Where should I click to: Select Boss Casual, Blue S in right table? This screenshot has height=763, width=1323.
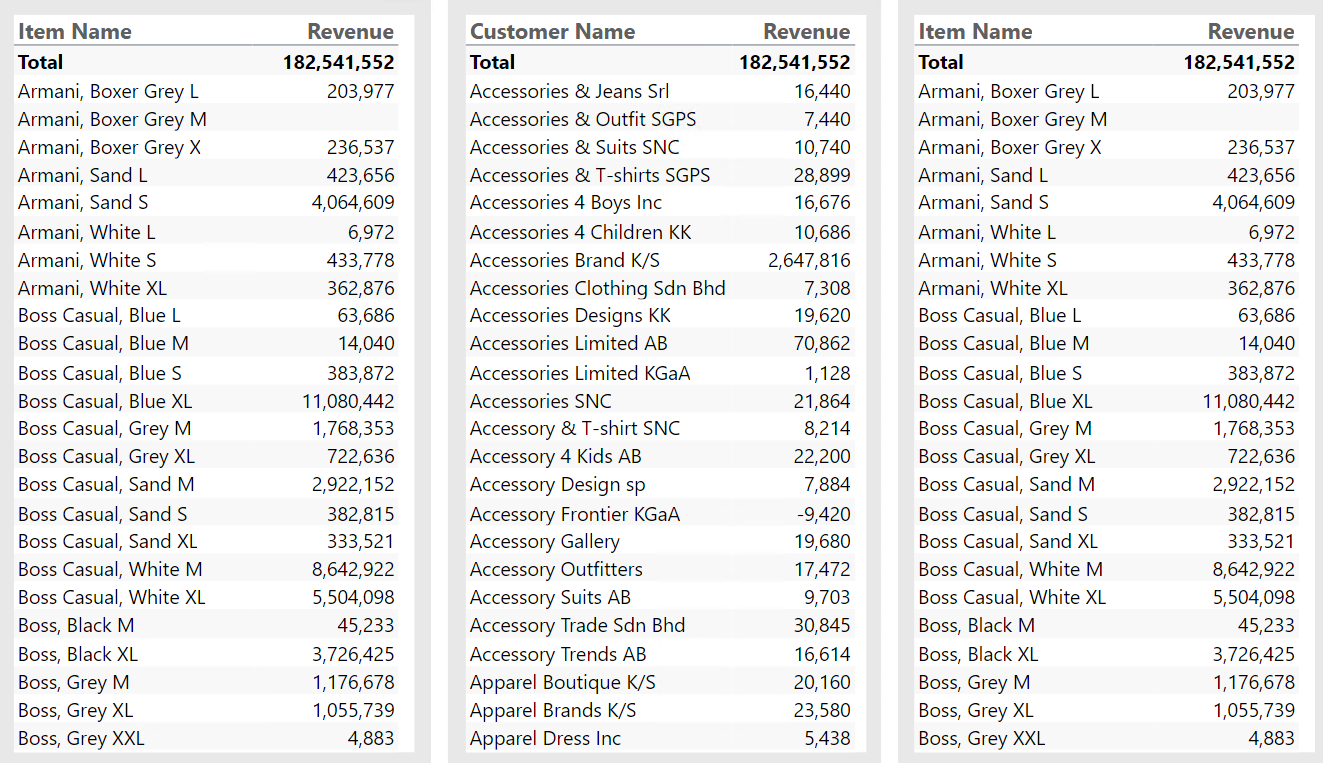click(1000, 373)
